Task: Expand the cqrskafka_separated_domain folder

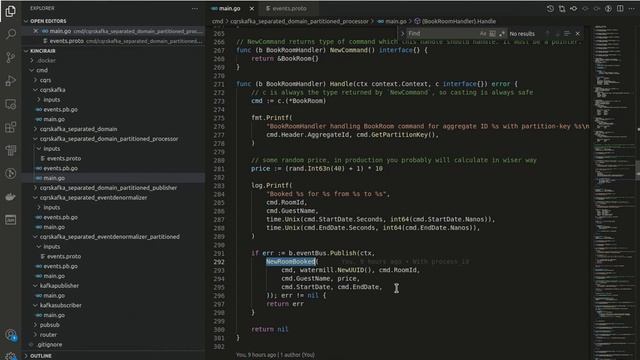Action: pyautogui.click(x=36, y=129)
